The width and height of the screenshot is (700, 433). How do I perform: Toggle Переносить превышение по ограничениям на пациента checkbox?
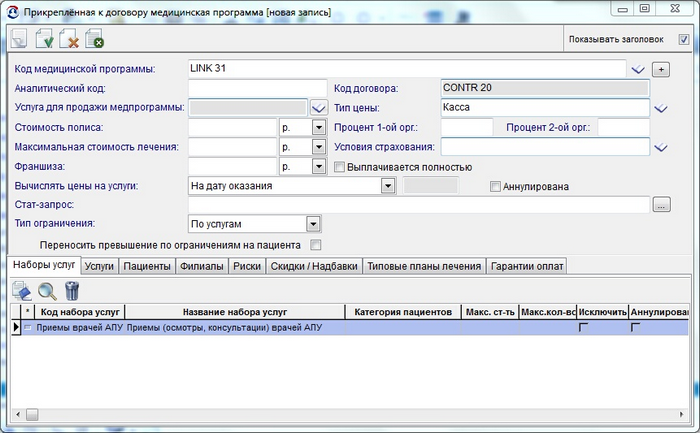click(x=316, y=245)
